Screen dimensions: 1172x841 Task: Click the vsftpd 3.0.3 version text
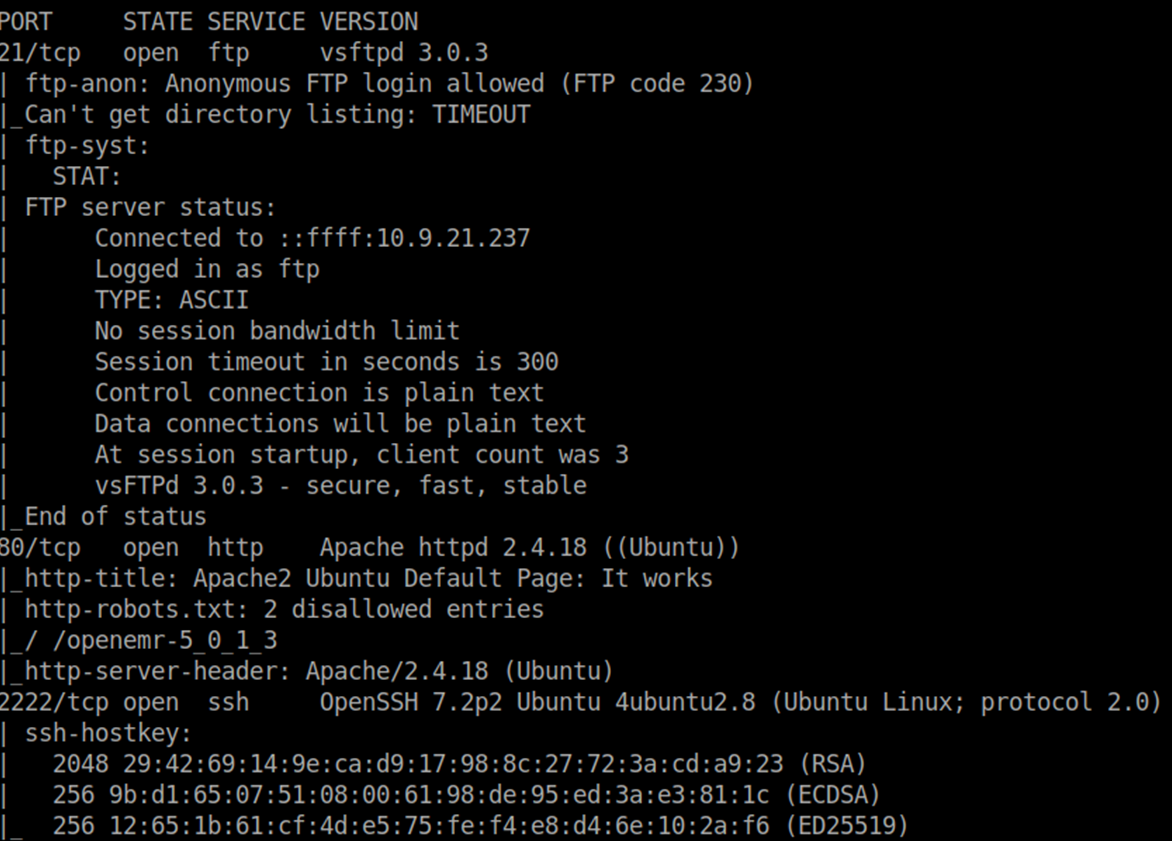(x=404, y=52)
